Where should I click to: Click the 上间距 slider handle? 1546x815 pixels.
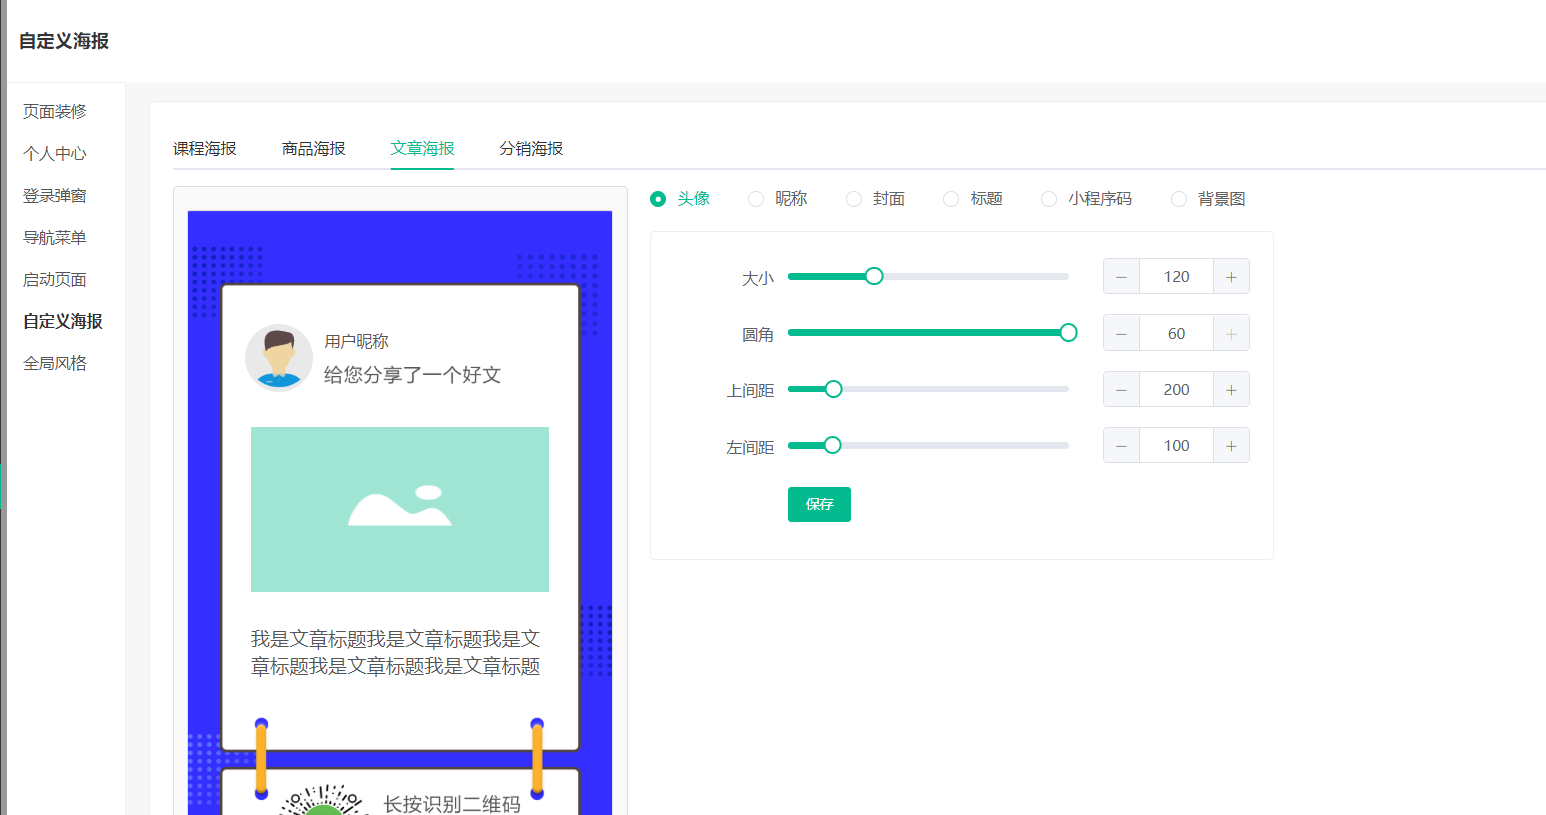833,389
